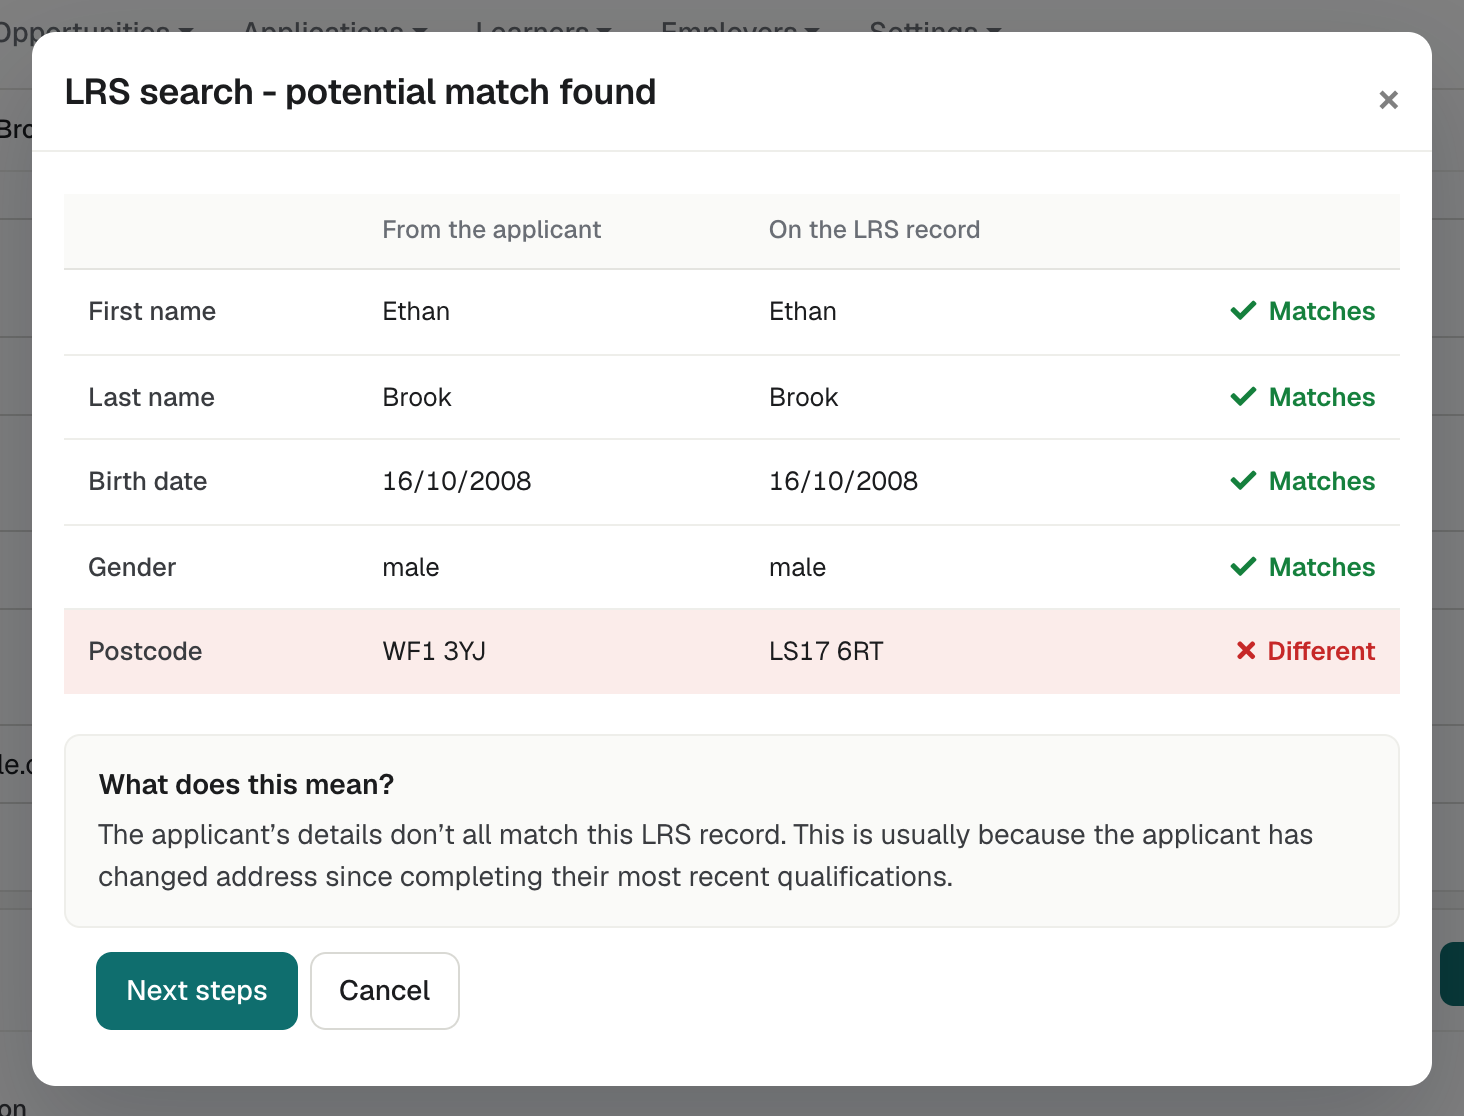Click the Postcode Different cross icon
This screenshot has height=1116, width=1464.
pyautogui.click(x=1246, y=651)
